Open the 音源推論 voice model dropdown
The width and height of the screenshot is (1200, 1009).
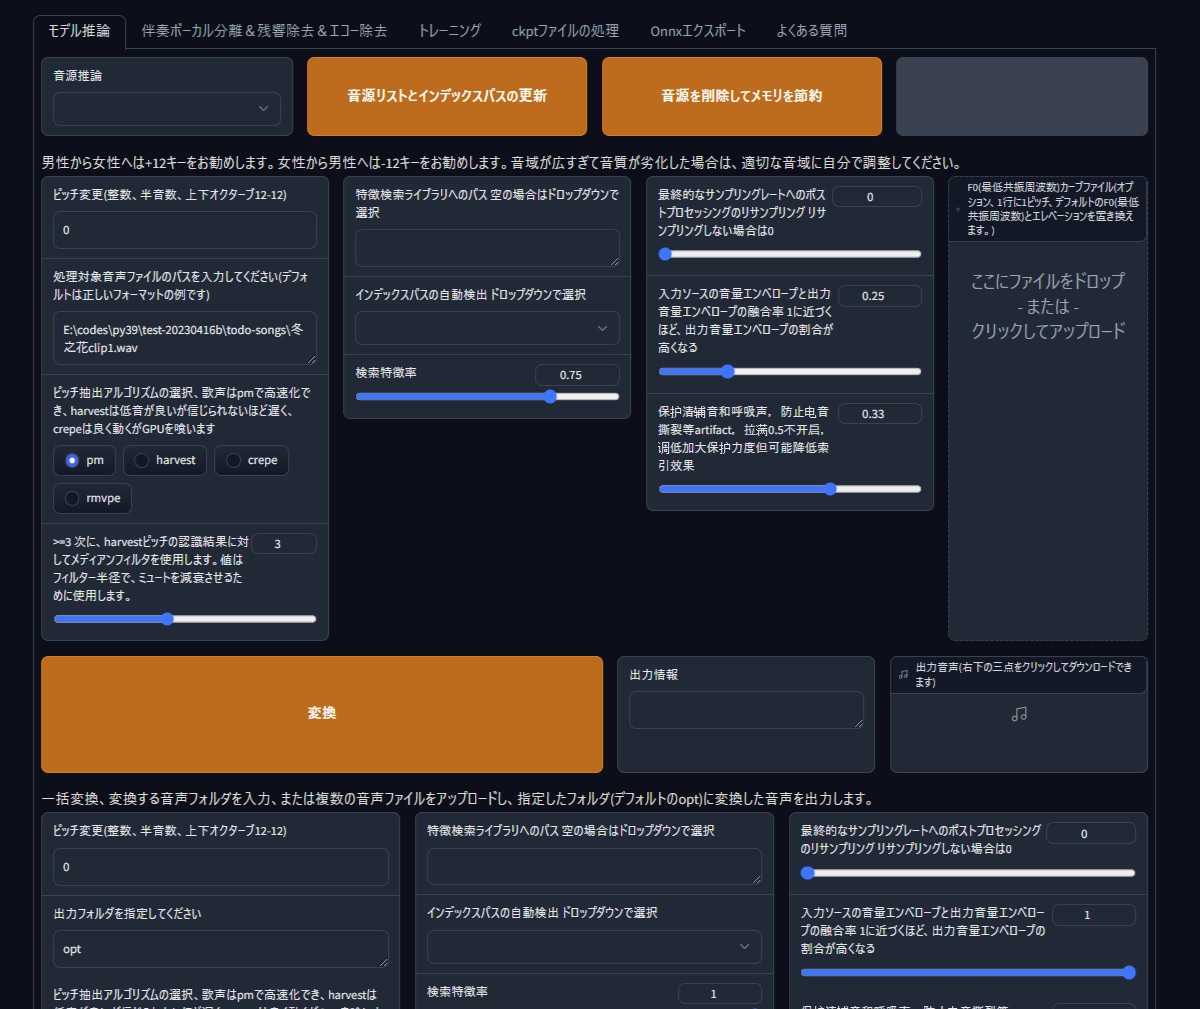pyautogui.click(x=167, y=109)
